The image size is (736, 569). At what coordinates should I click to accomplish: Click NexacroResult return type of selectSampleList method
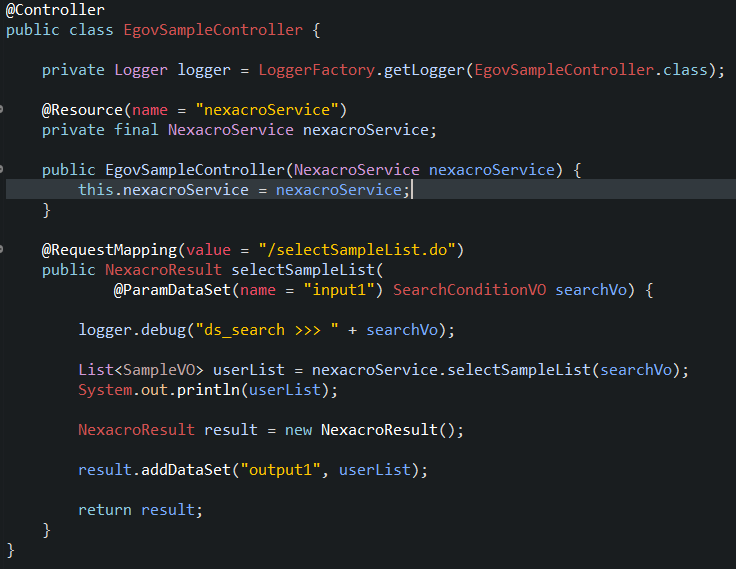[163, 270]
